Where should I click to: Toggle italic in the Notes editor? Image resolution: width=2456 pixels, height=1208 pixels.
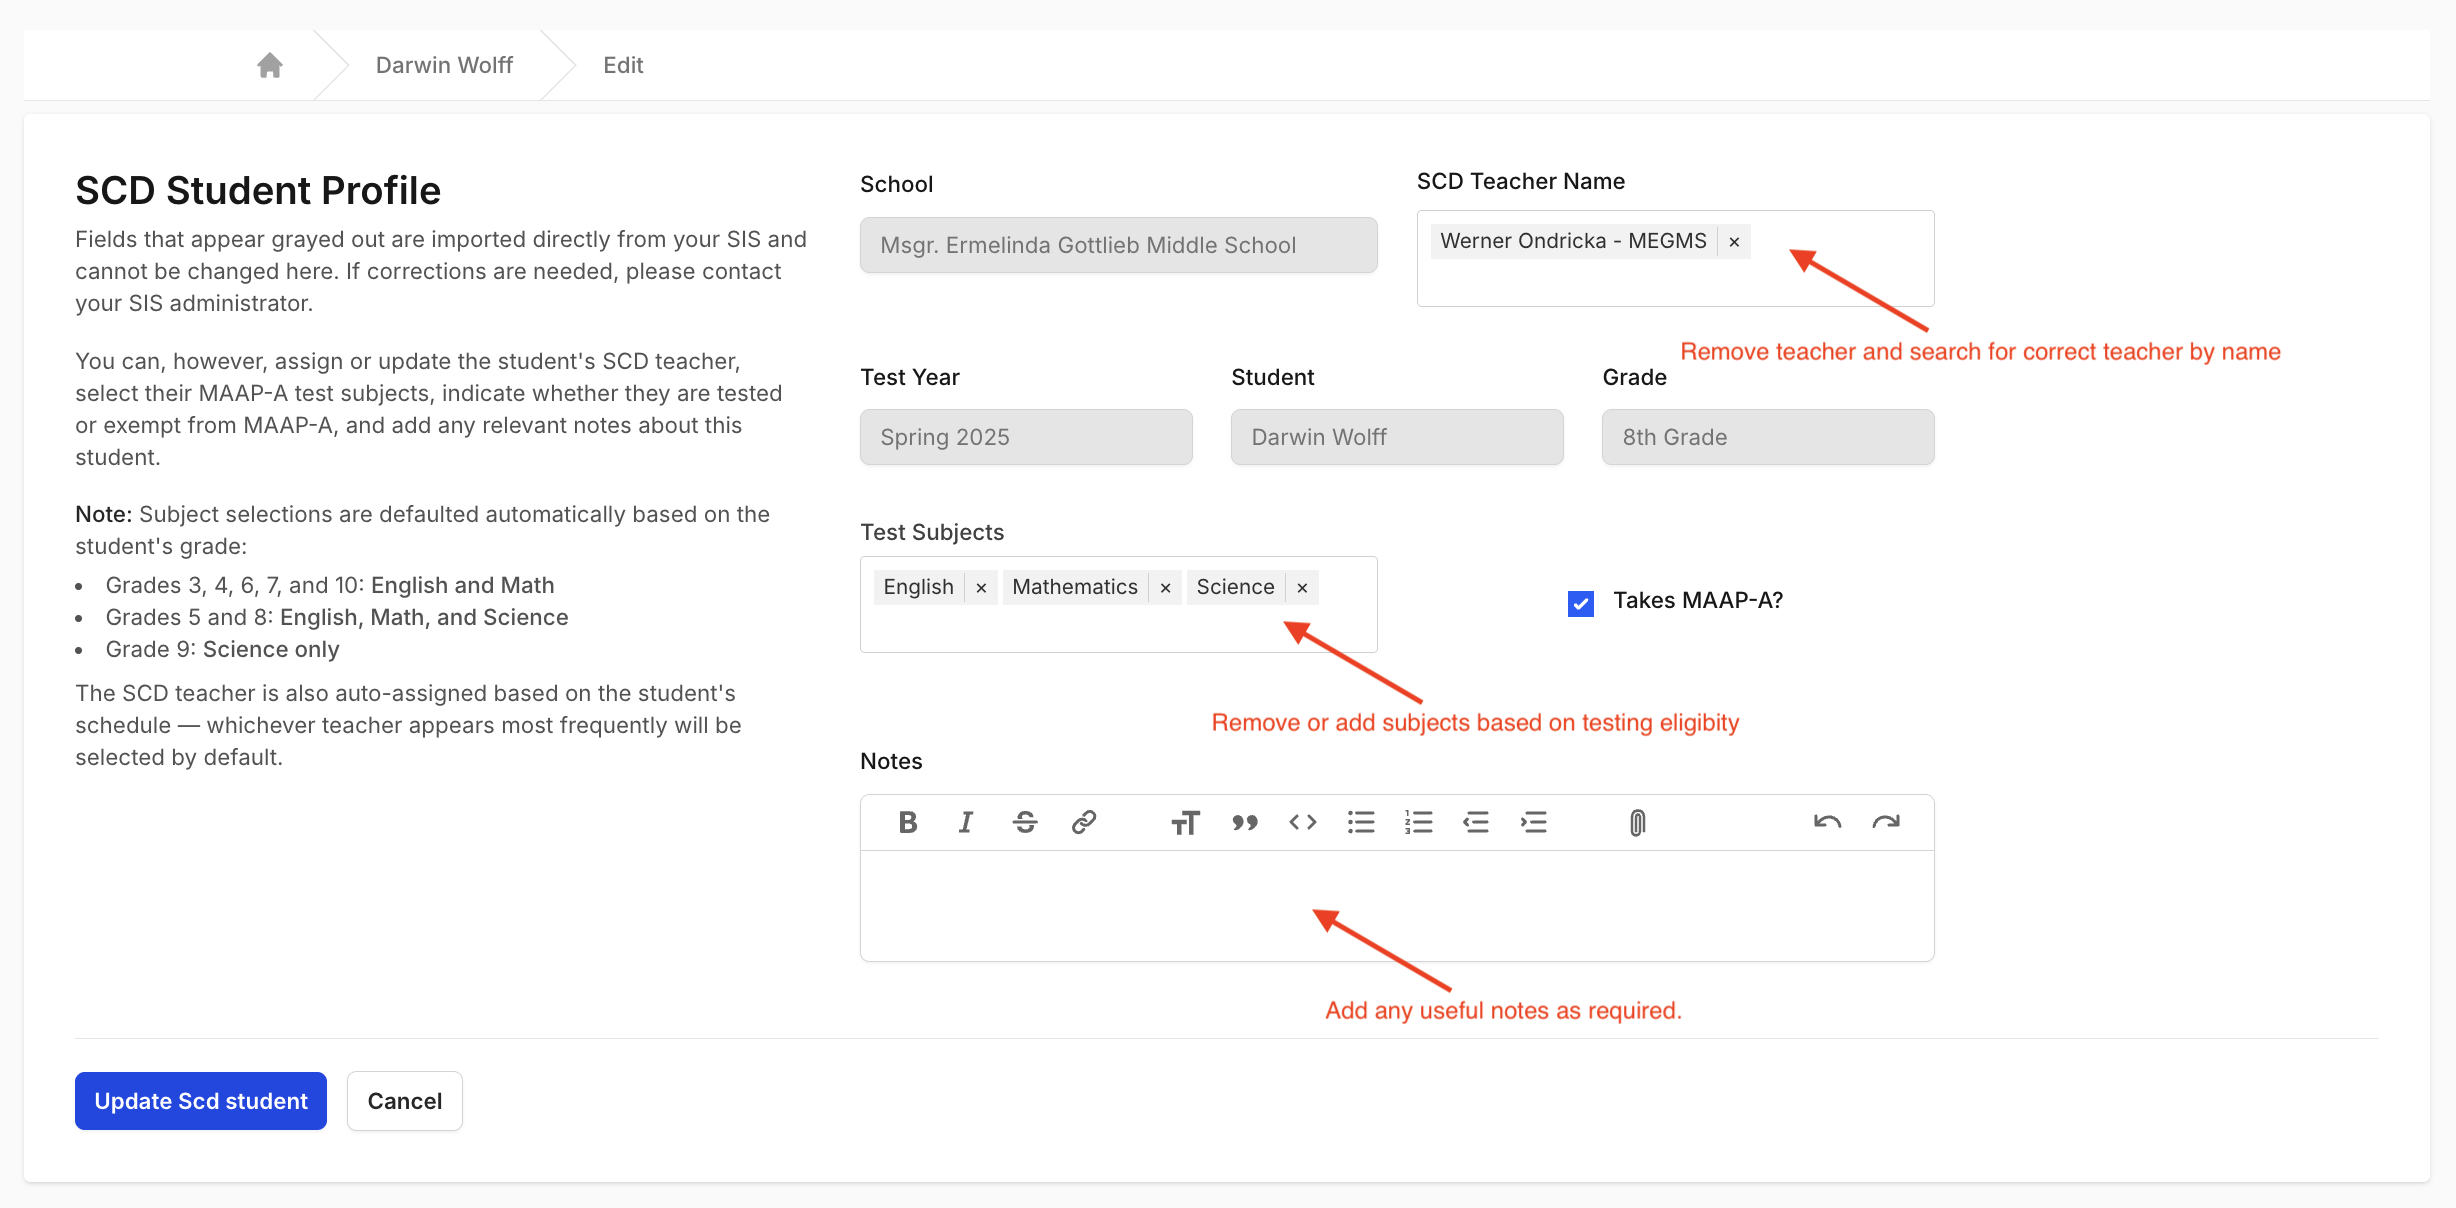click(966, 822)
